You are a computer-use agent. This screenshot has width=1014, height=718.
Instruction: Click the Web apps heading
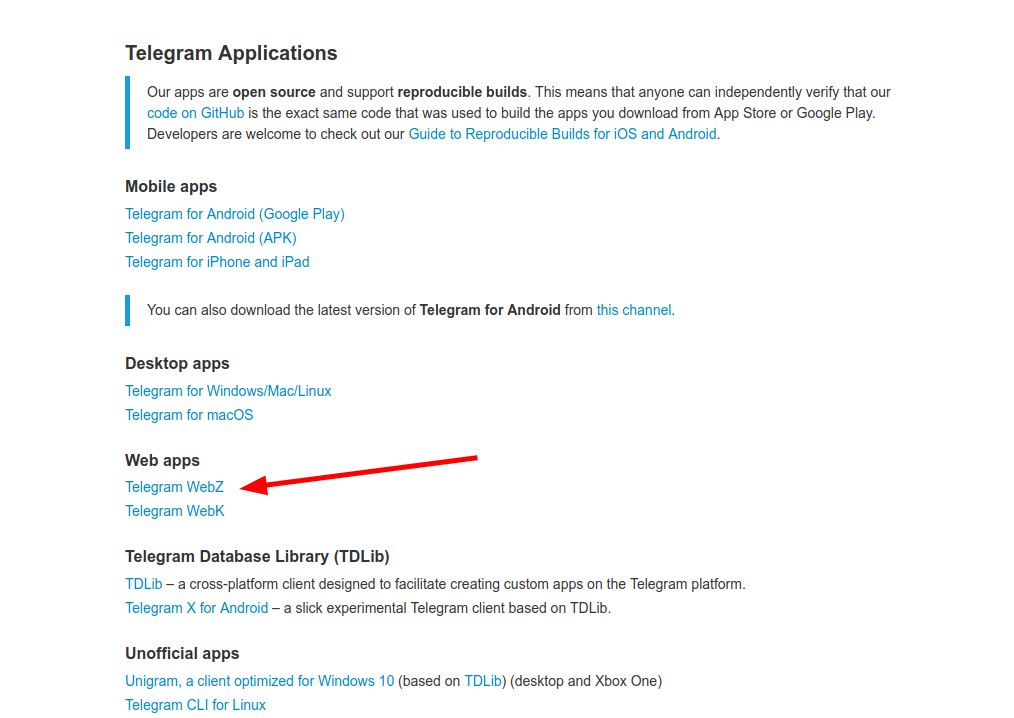pyautogui.click(x=162, y=461)
